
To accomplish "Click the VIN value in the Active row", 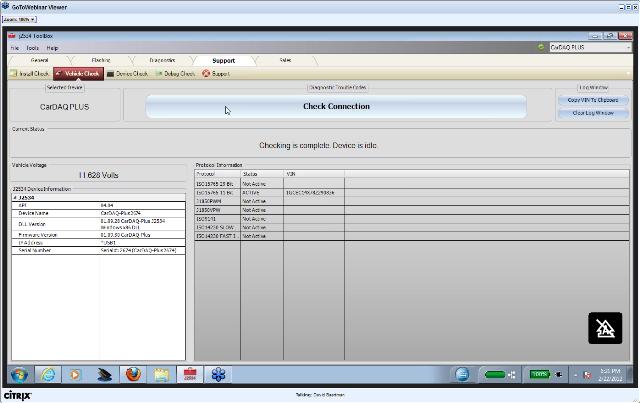I will [310, 192].
